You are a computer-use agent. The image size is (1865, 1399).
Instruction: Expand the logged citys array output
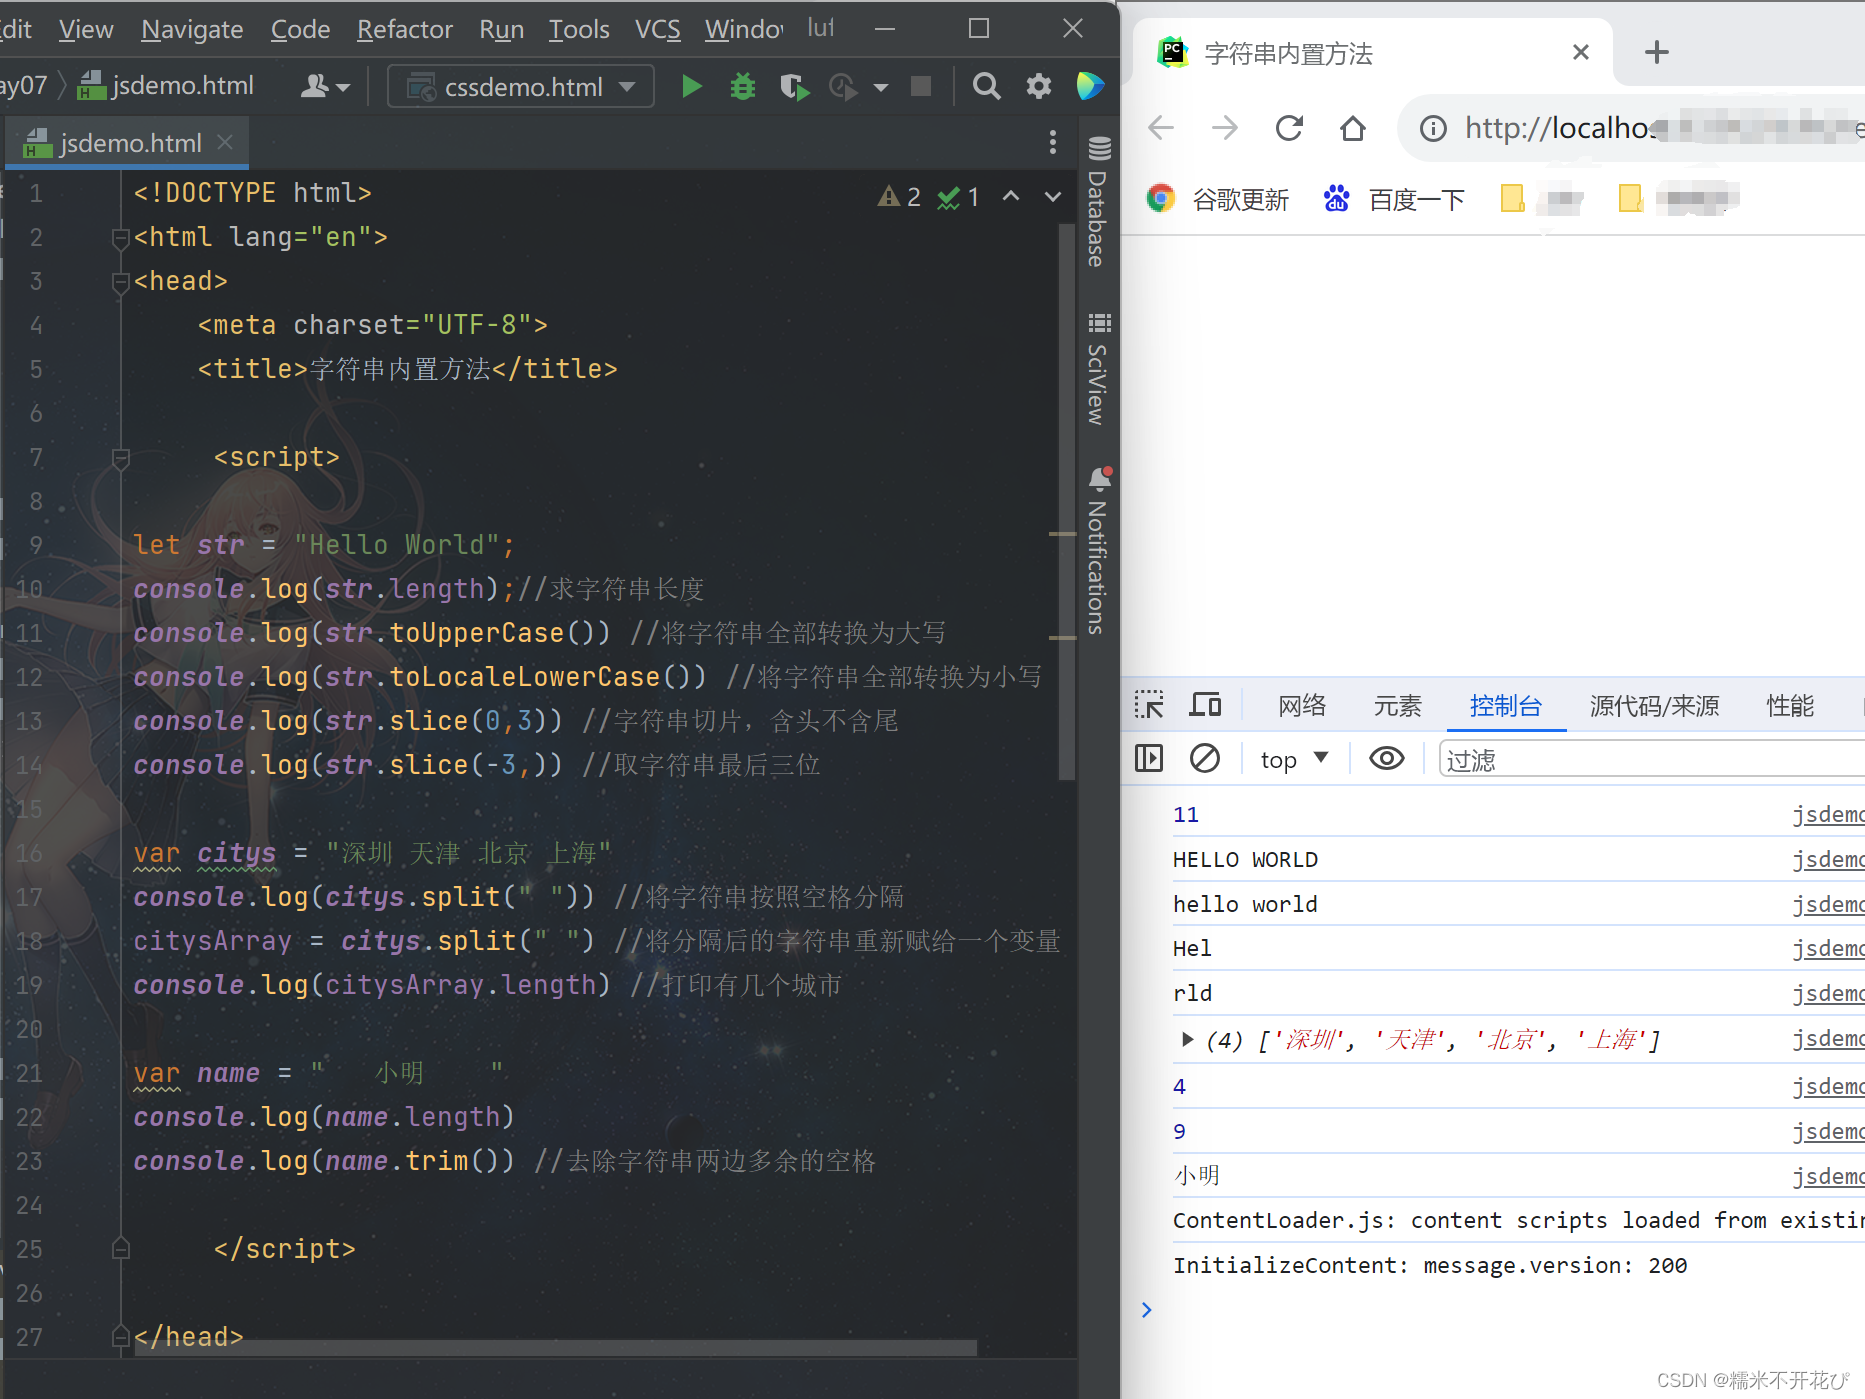pyautogui.click(x=1186, y=1039)
